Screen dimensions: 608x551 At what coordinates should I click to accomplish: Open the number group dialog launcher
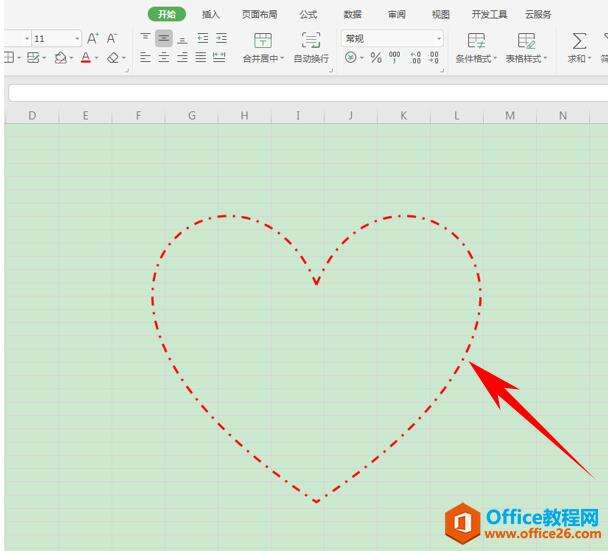click(442, 71)
